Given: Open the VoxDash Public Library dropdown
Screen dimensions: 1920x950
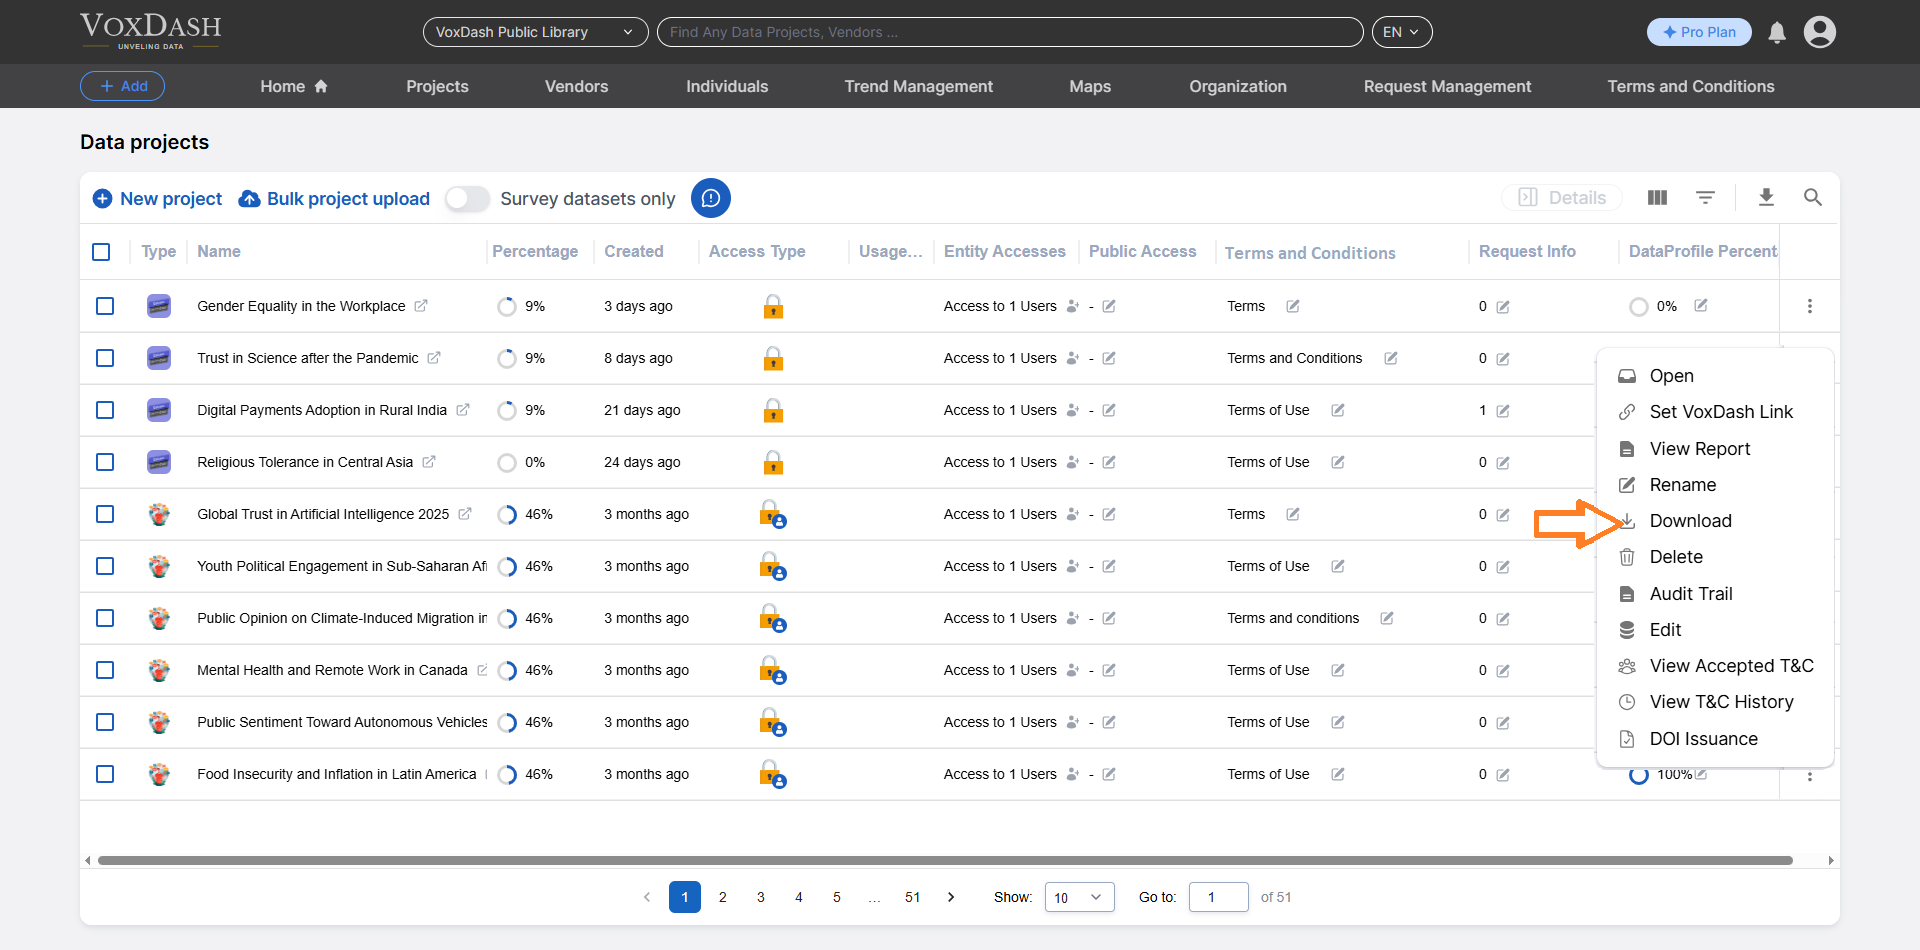Looking at the screenshot, I should point(535,32).
